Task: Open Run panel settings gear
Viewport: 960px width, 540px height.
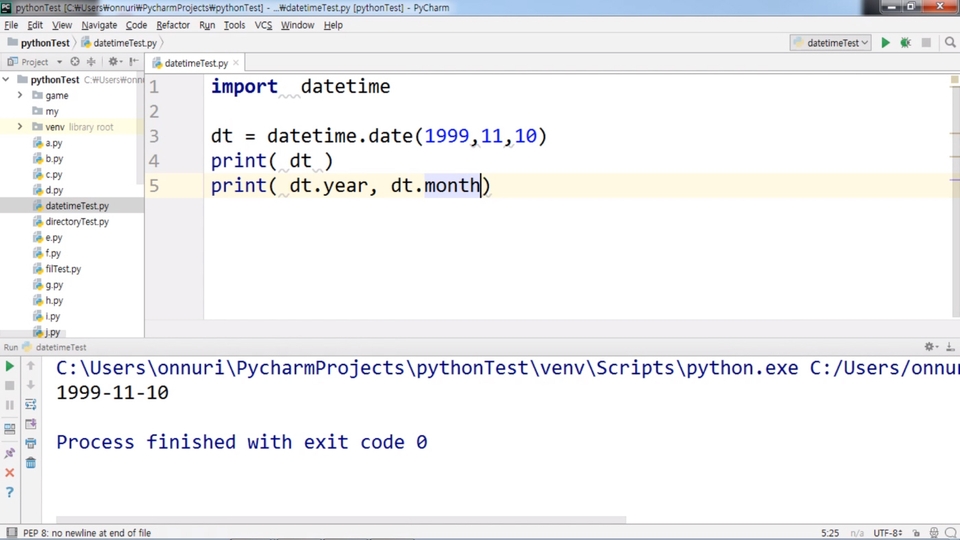Action: point(931,347)
